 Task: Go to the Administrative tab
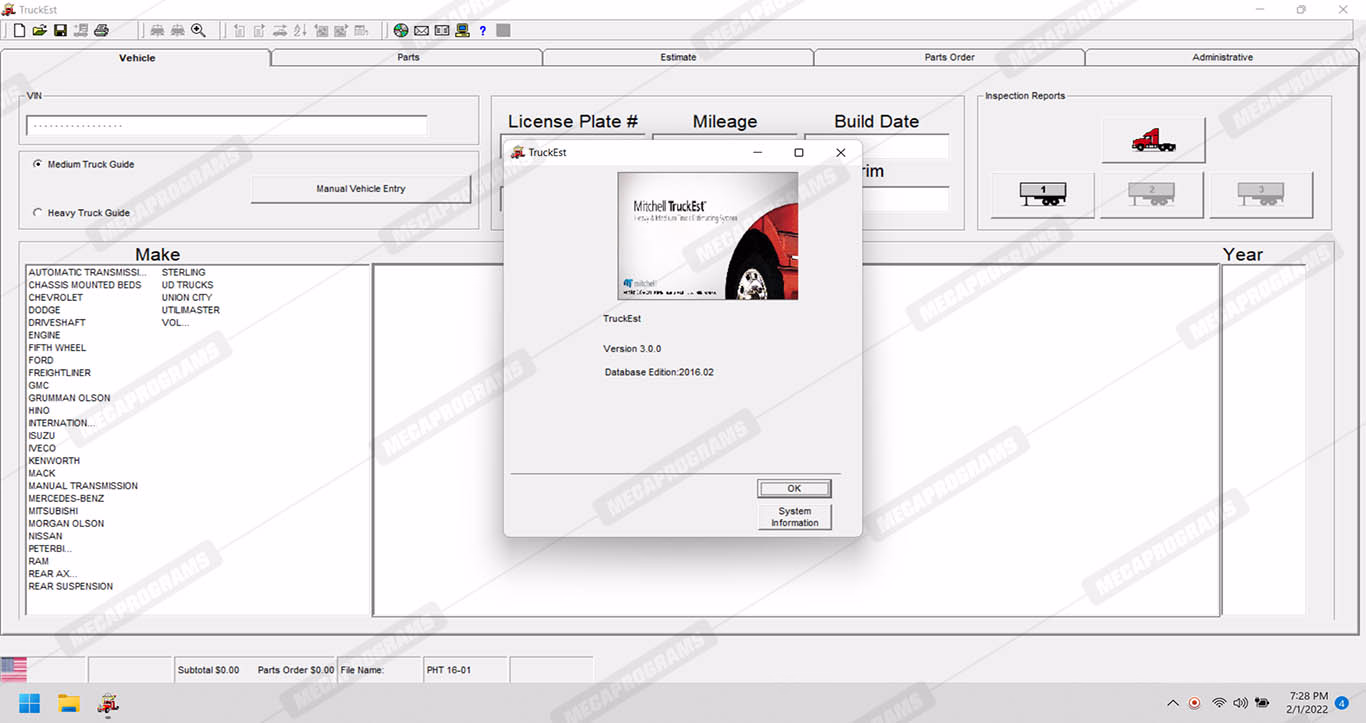(1222, 57)
